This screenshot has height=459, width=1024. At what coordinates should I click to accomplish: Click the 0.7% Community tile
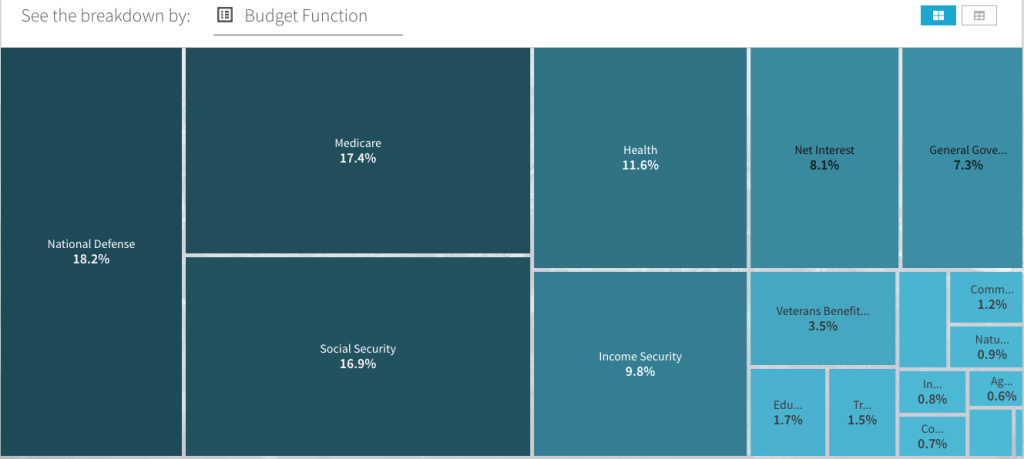coord(931,436)
